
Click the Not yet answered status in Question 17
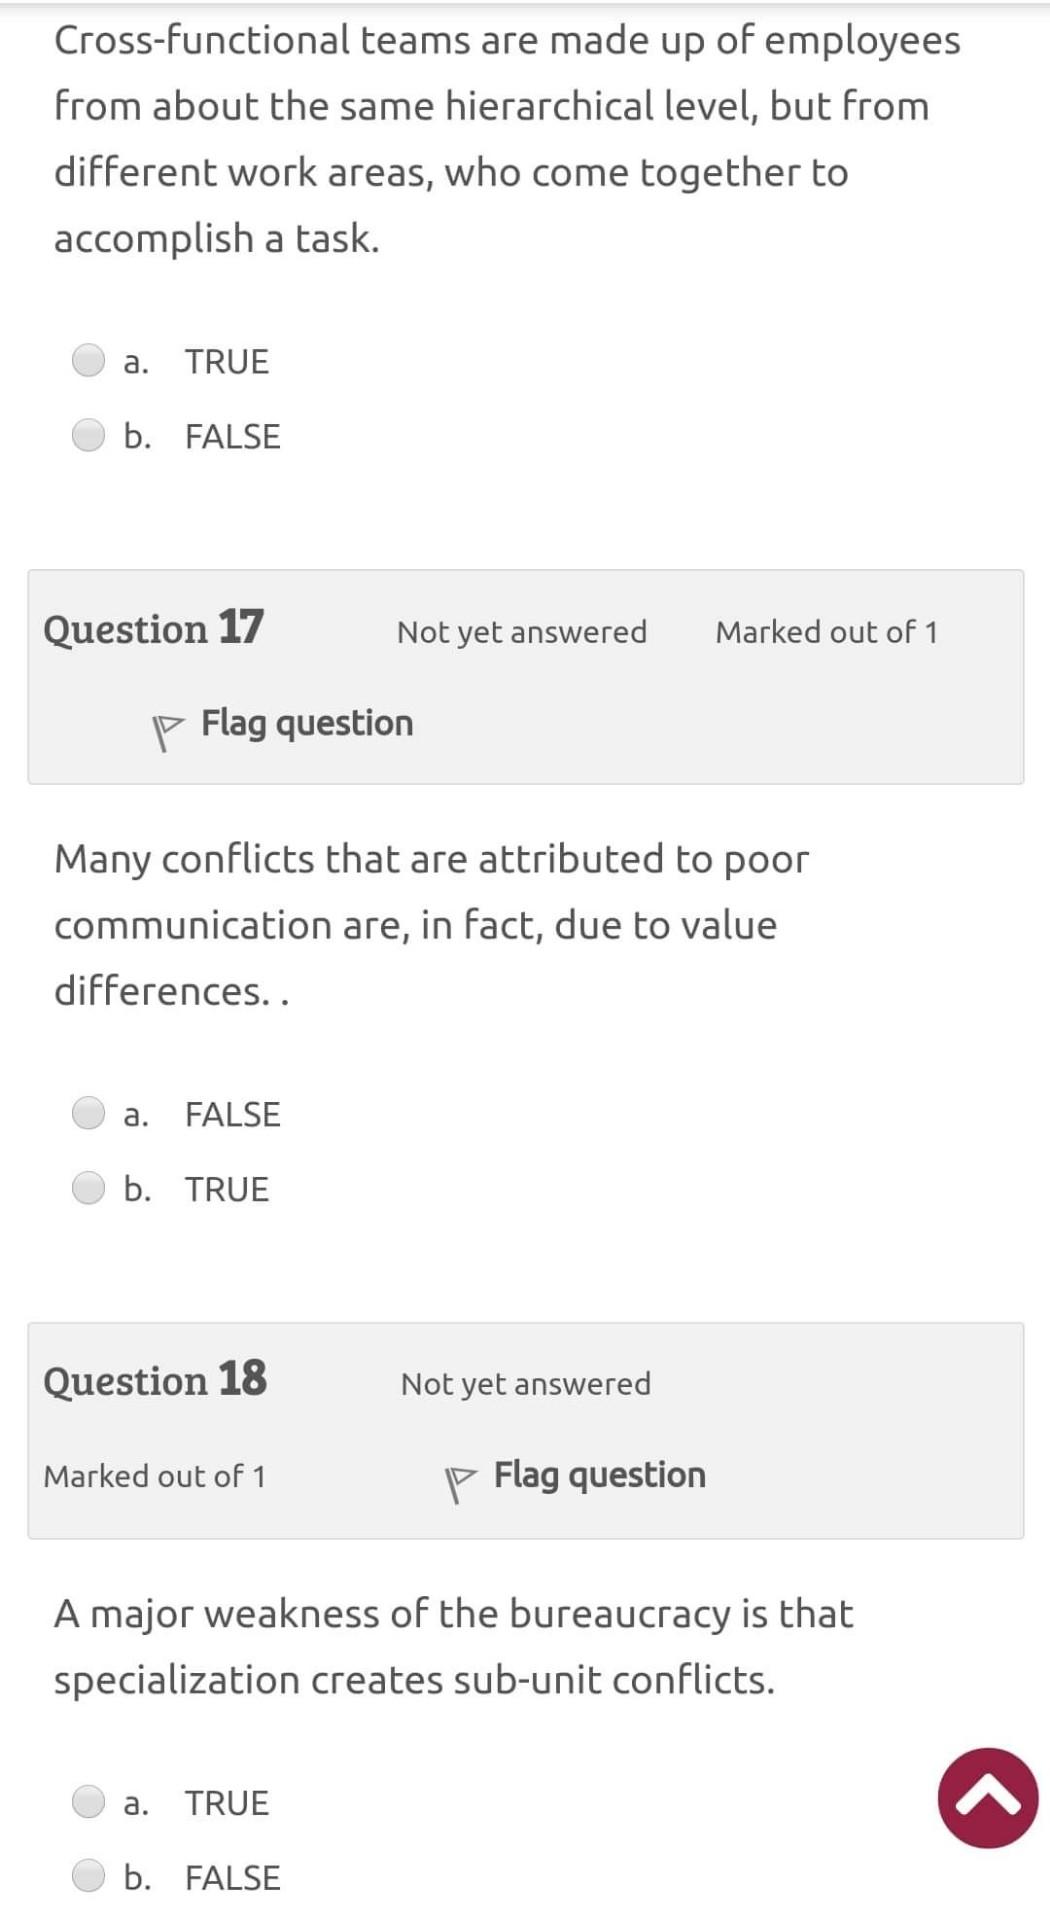pyautogui.click(x=522, y=631)
